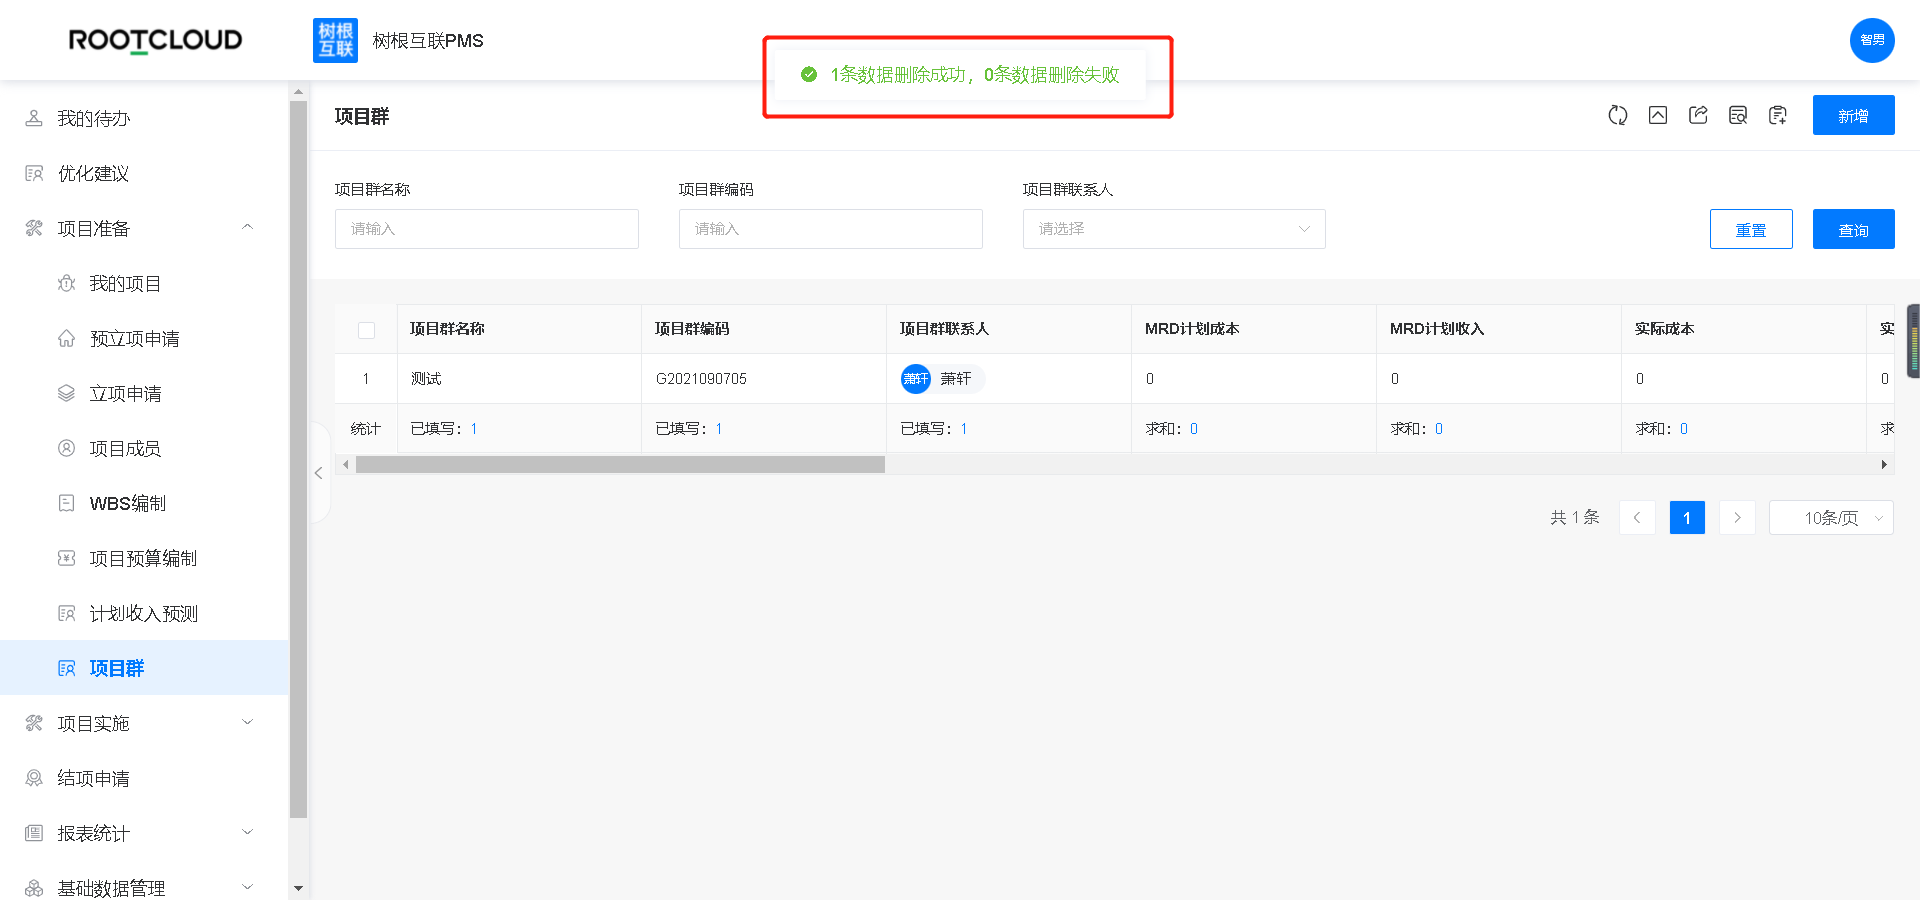Tick the select-all checkbox in table header

[x=367, y=330]
